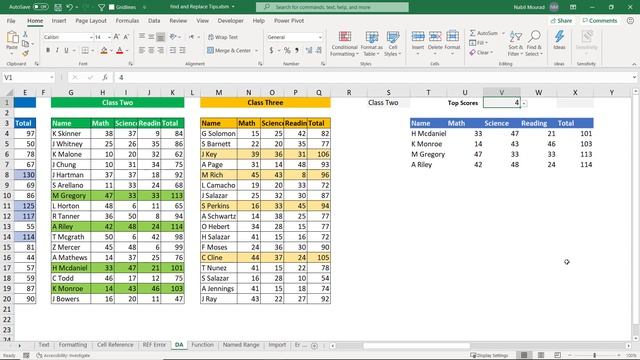Increase font size with larger A icon
The width and height of the screenshot is (640, 360).
(116, 37)
